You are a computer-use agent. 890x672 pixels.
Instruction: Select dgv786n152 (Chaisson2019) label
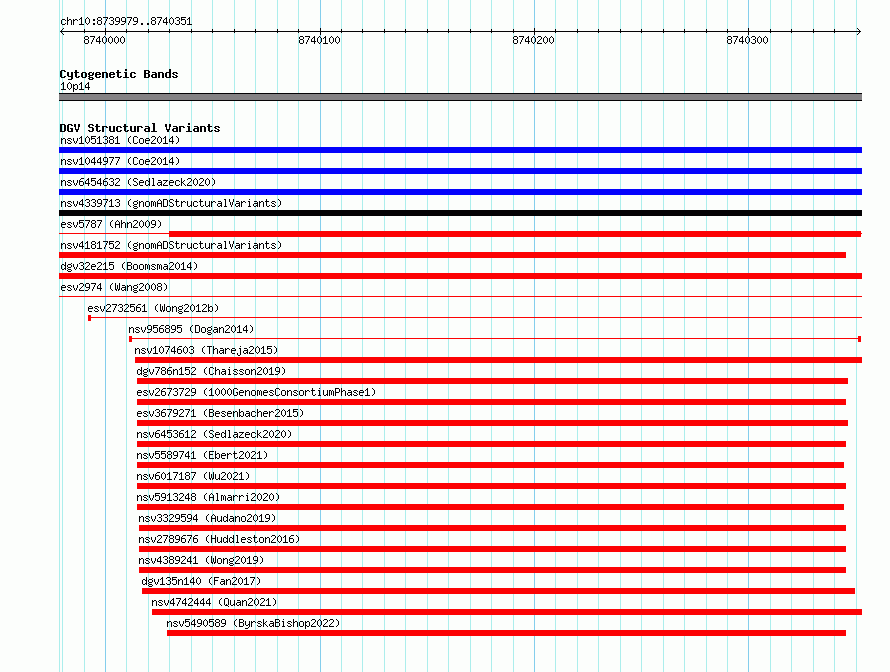pyautogui.click(x=211, y=371)
